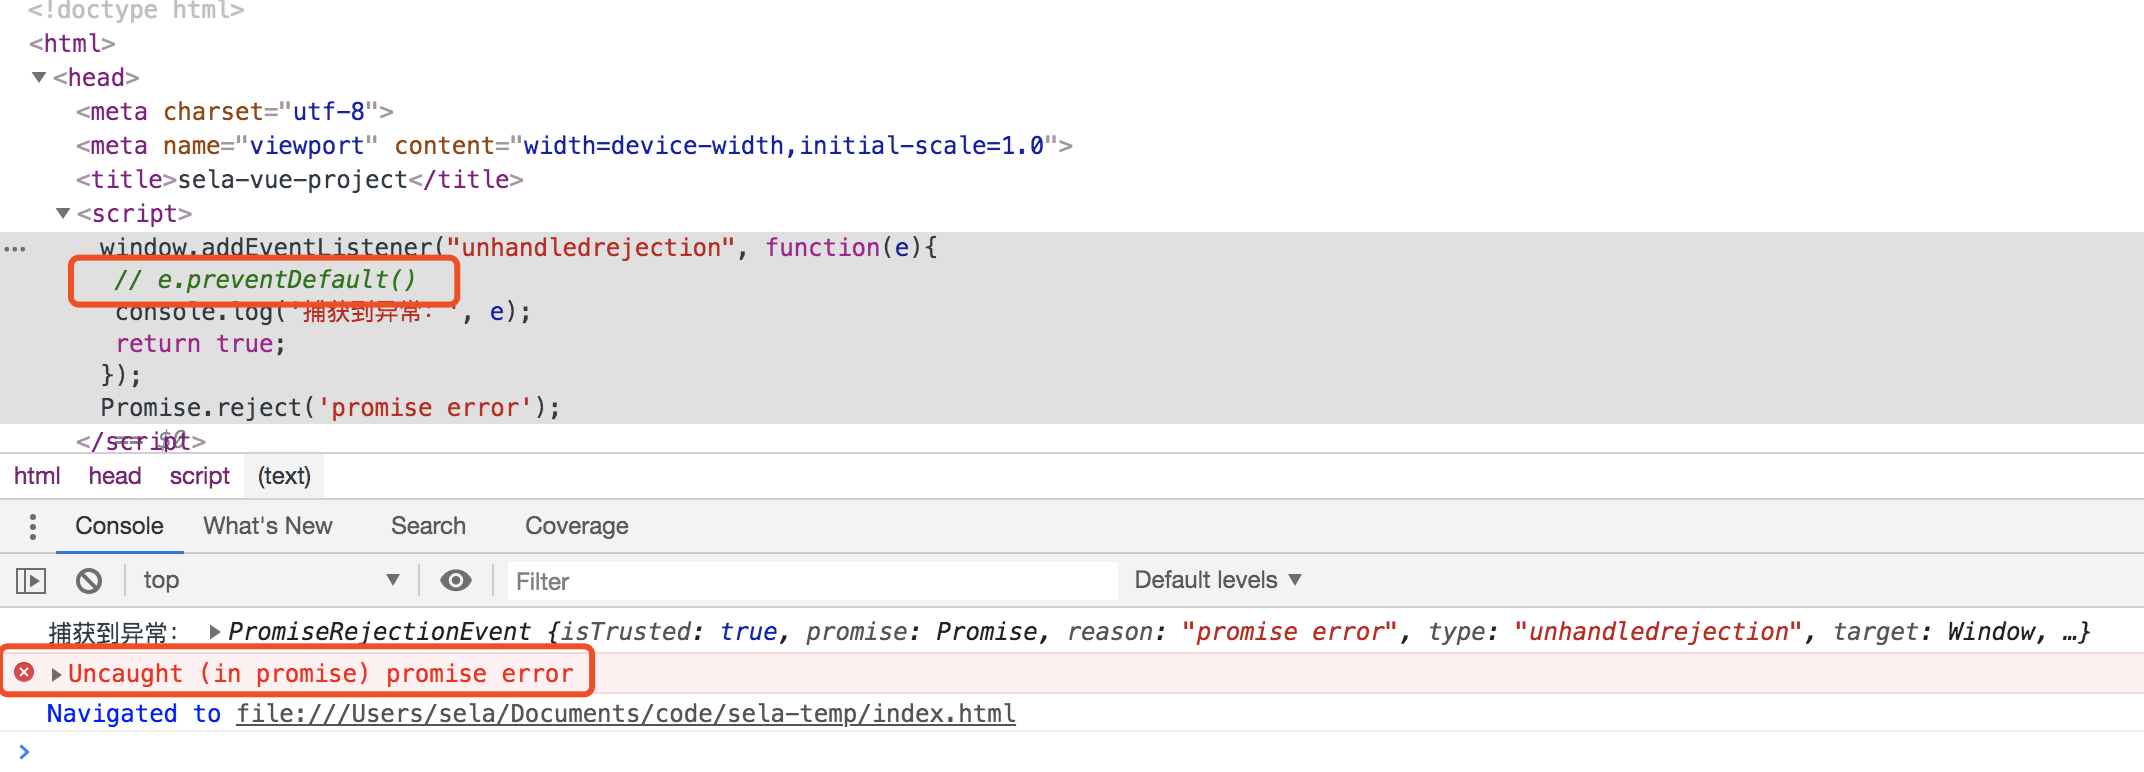Image resolution: width=2144 pixels, height=772 pixels.
Task: Switch to the What's New tab
Action: click(268, 526)
